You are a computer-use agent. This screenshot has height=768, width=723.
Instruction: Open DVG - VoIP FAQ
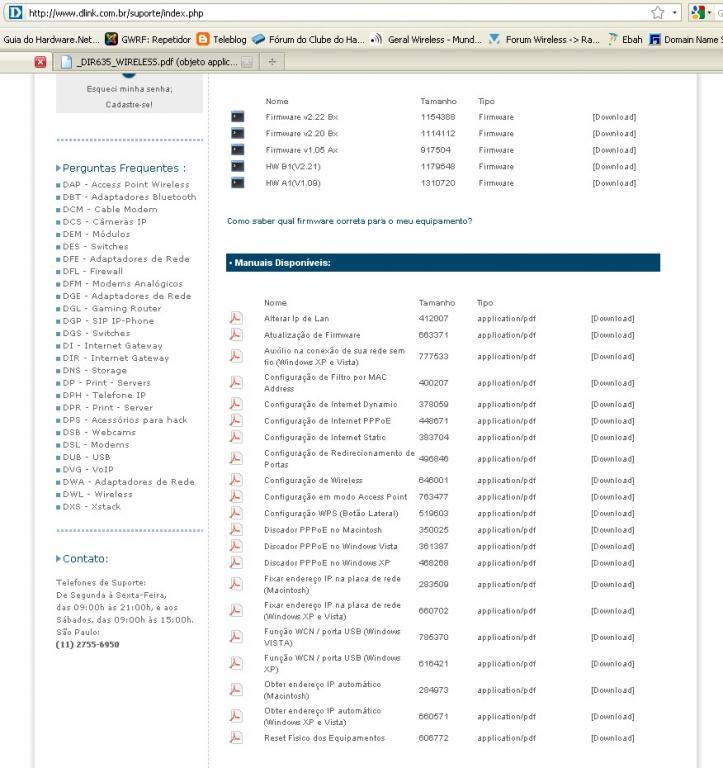88,469
